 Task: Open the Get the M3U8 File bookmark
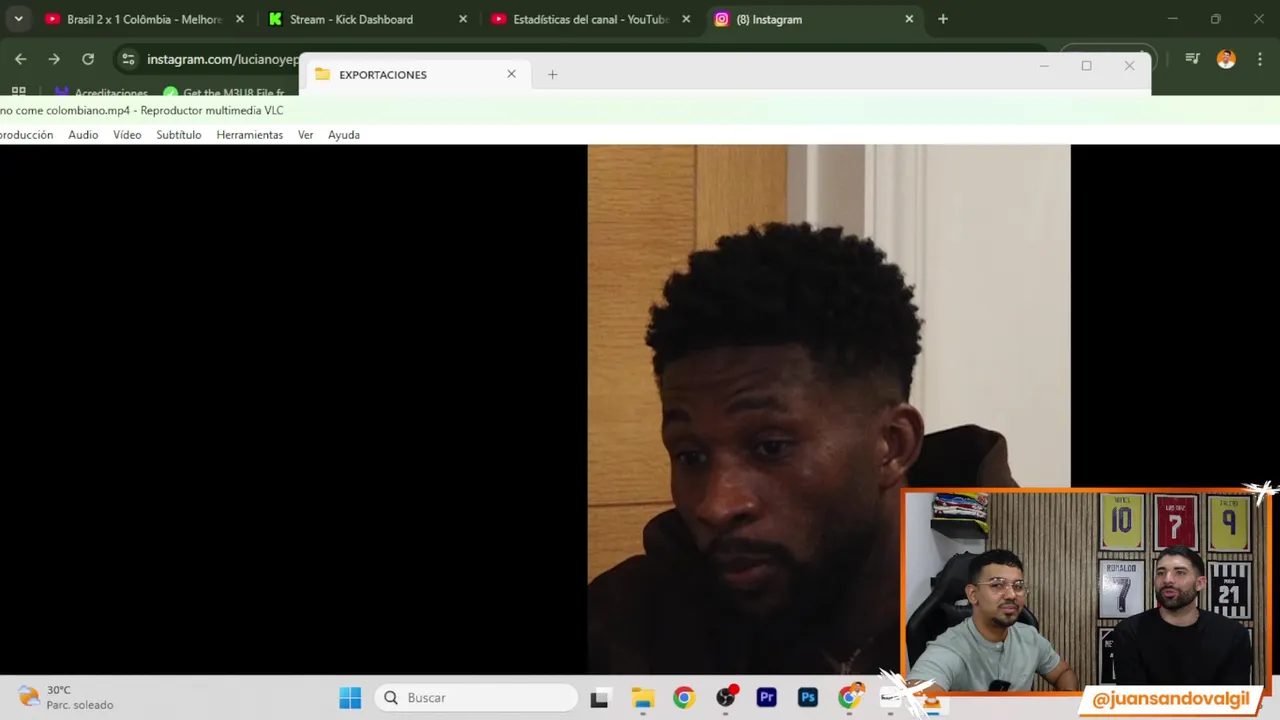point(224,93)
